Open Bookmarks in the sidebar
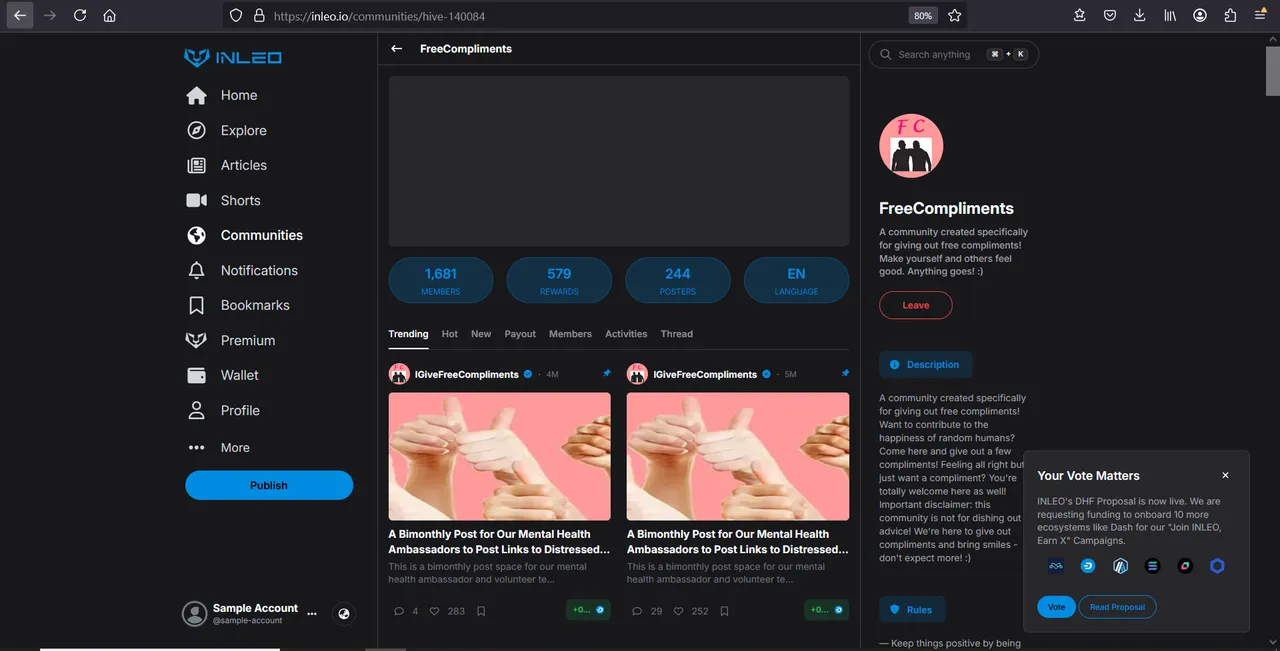The image size is (1280, 651). [239, 305]
